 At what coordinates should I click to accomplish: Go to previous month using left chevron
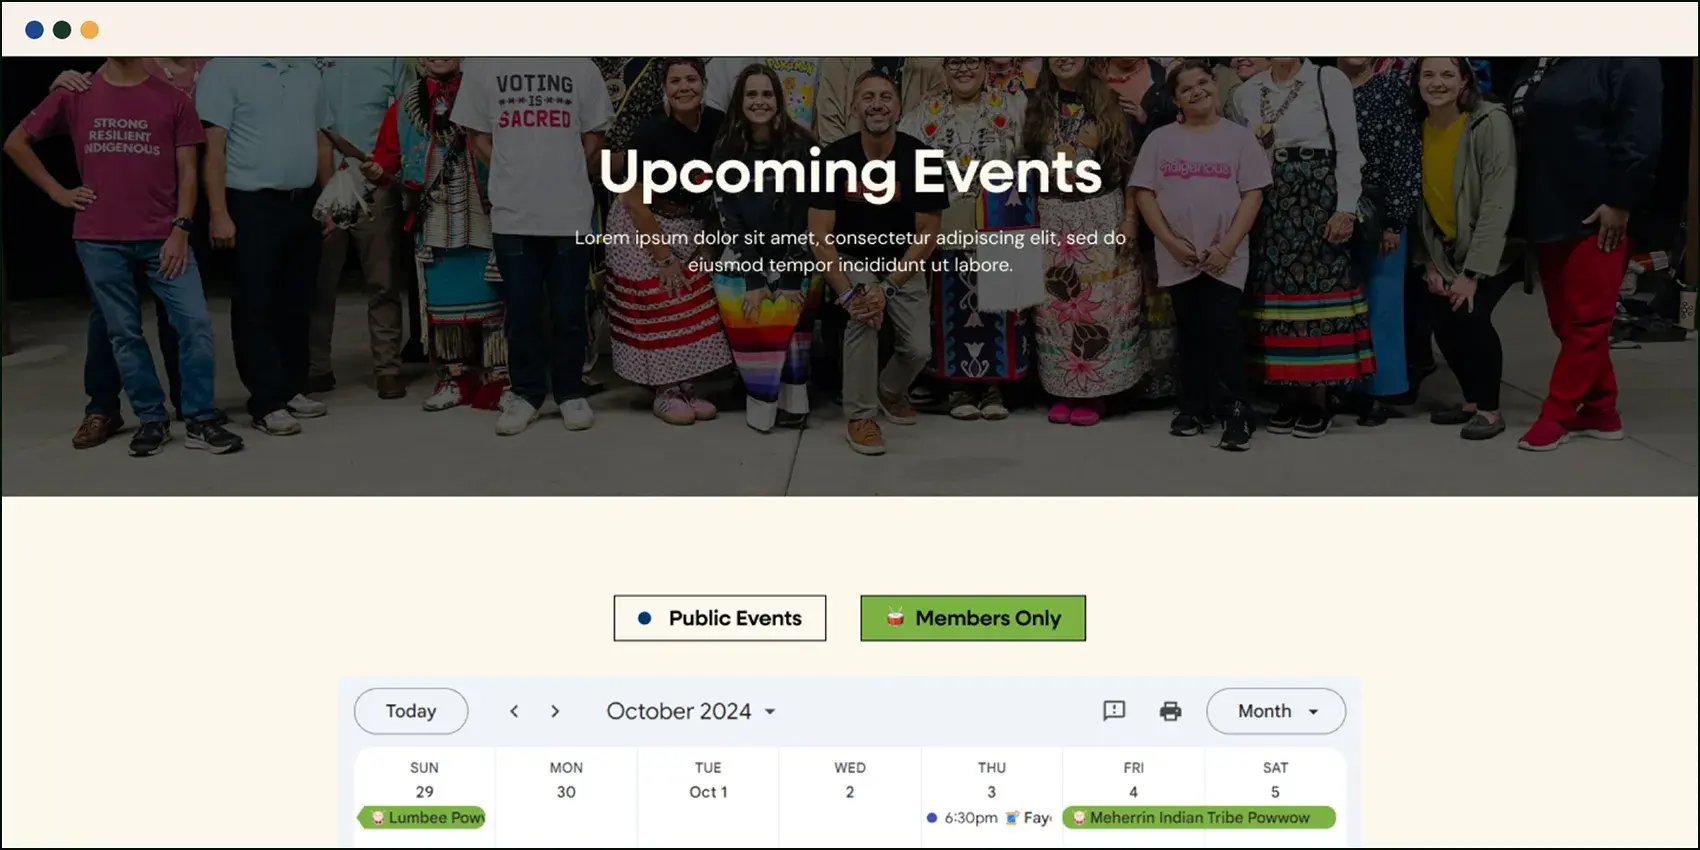click(x=514, y=711)
